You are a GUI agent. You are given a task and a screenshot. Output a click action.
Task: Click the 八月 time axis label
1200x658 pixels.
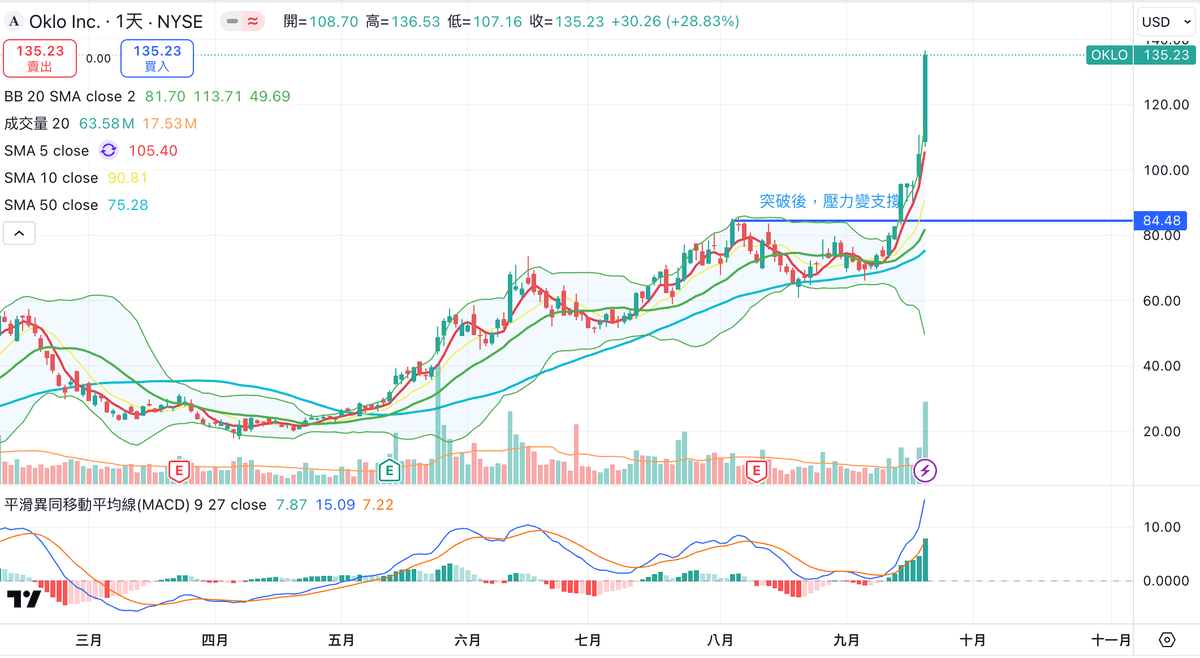[720, 640]
